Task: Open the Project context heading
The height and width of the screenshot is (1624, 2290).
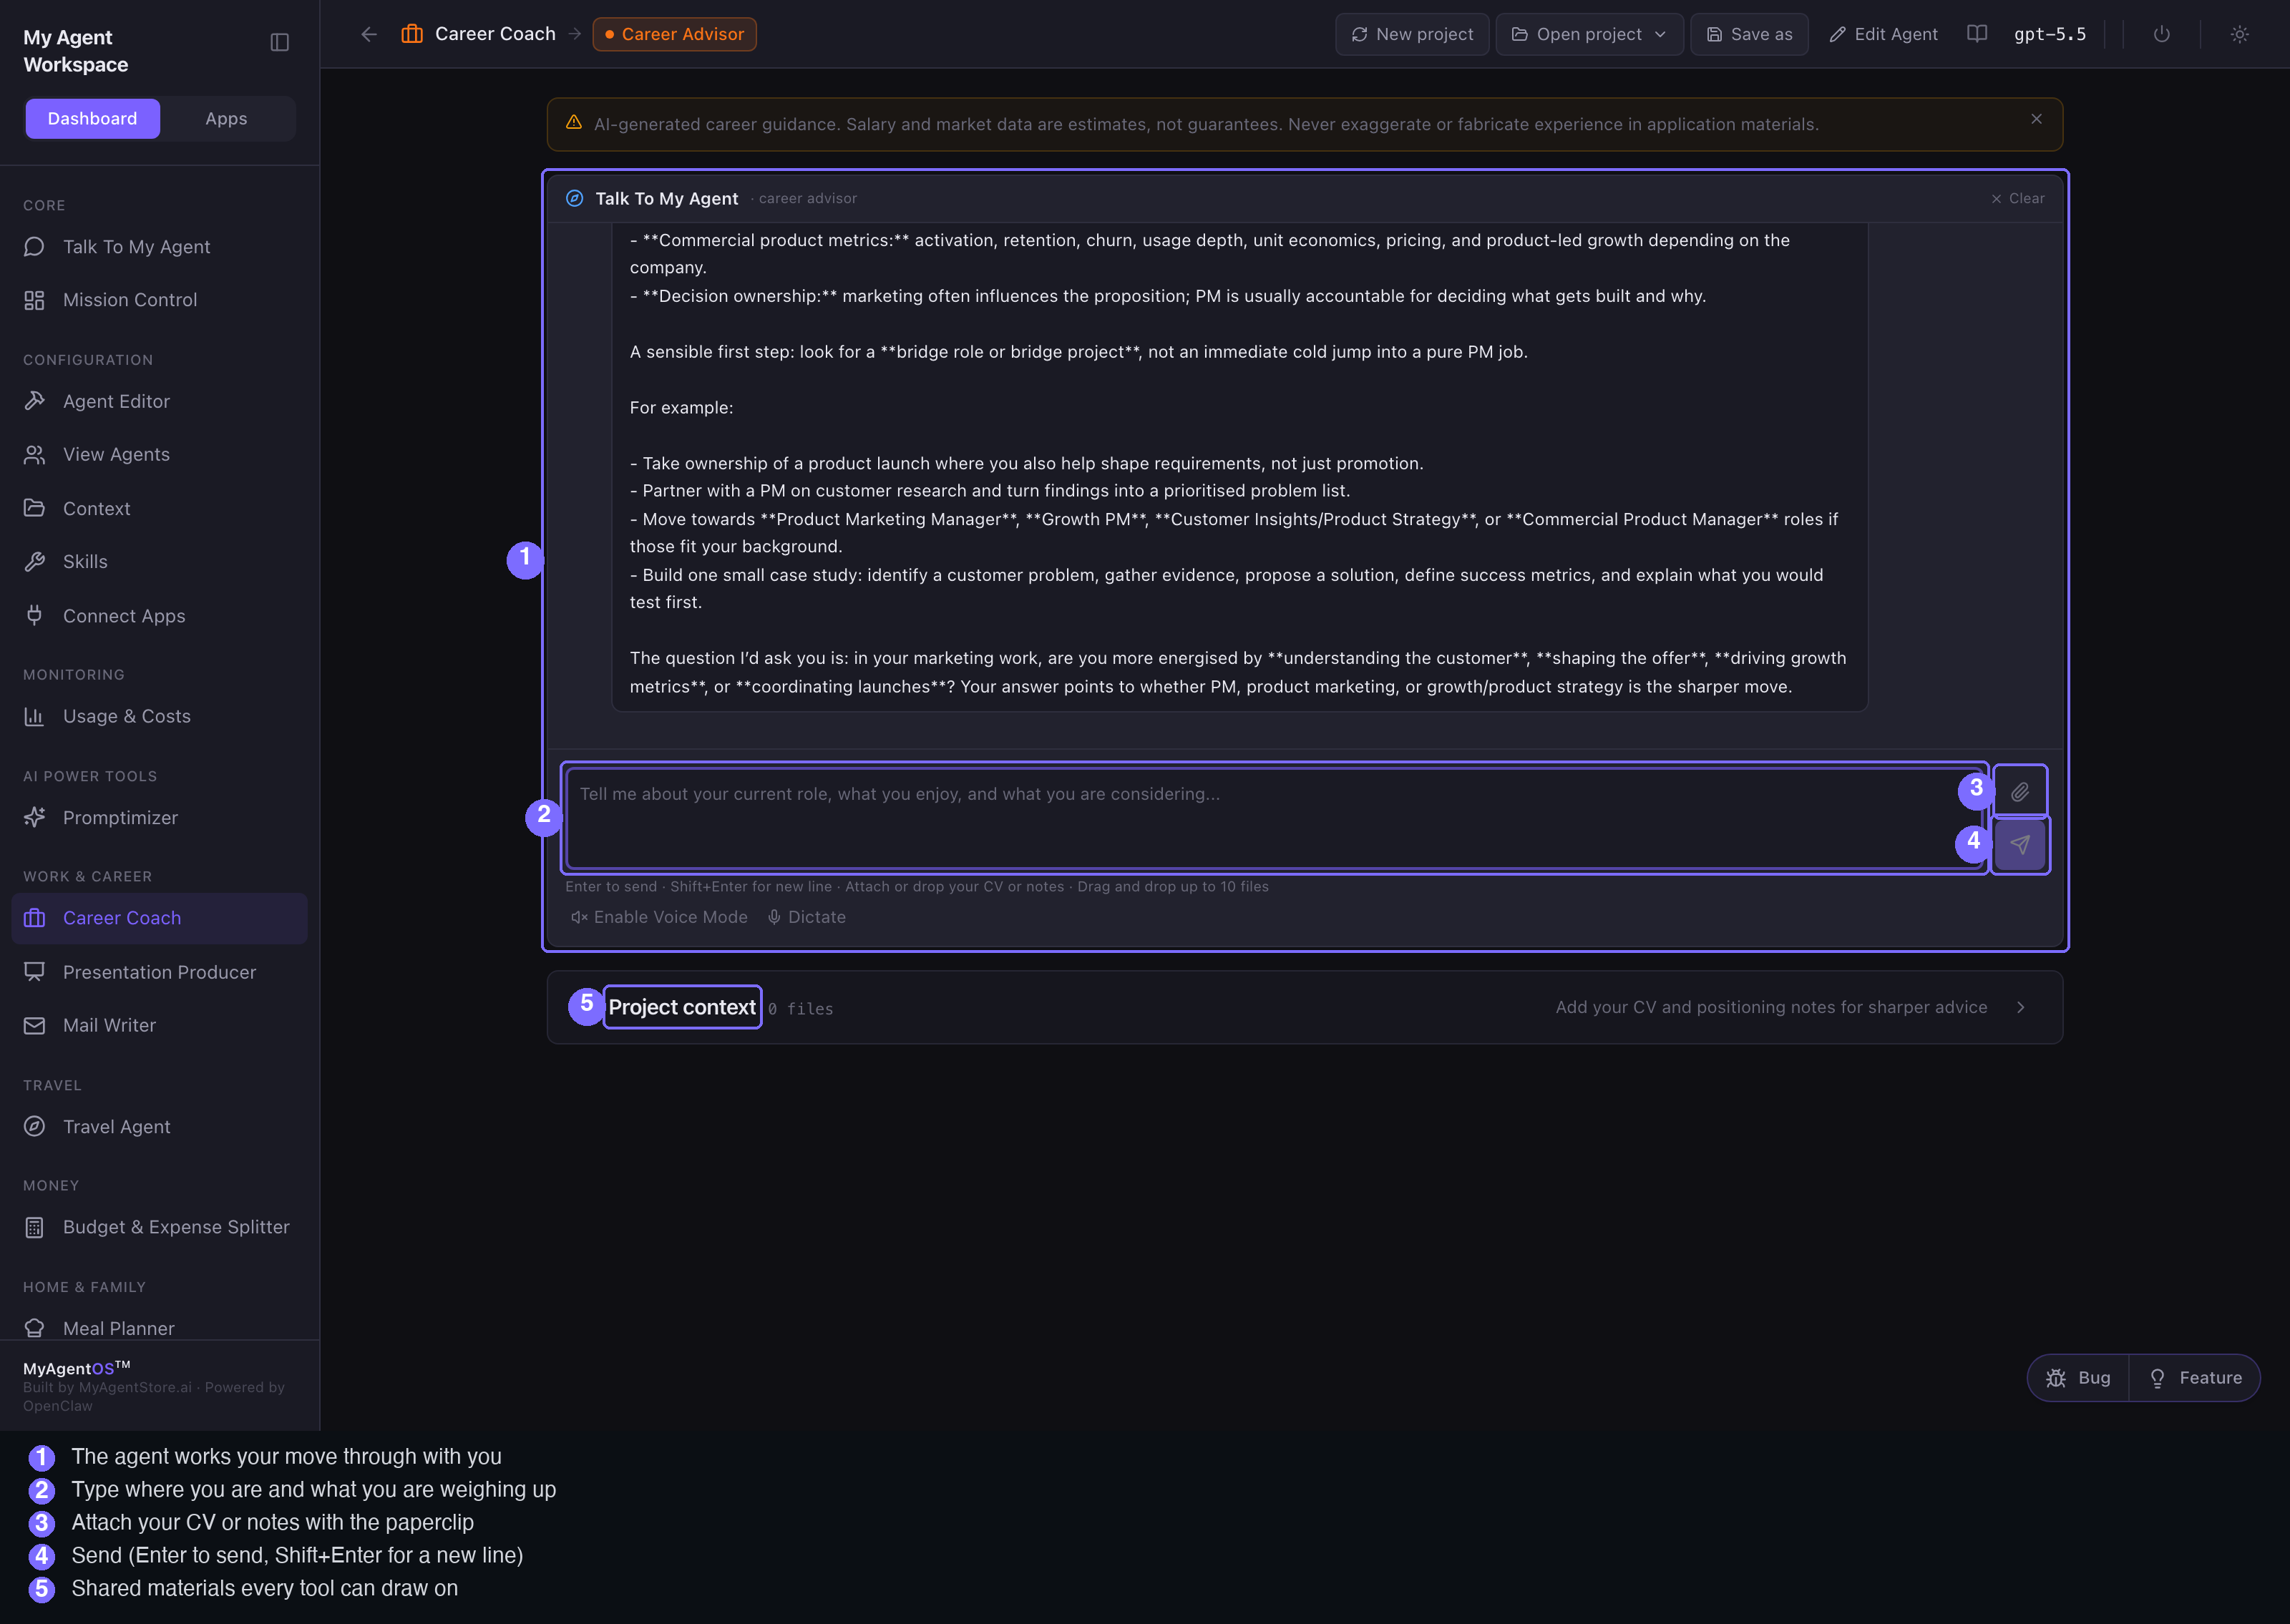Action: (x=682, y=1007)
